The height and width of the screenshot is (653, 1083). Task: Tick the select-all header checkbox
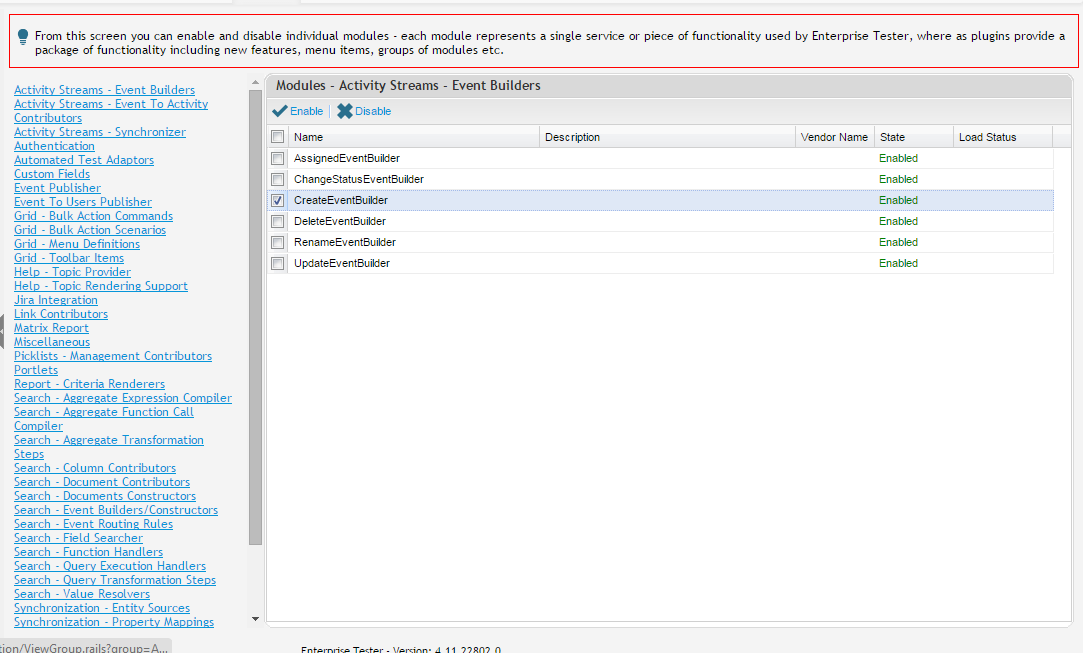[x=278, y=137]
